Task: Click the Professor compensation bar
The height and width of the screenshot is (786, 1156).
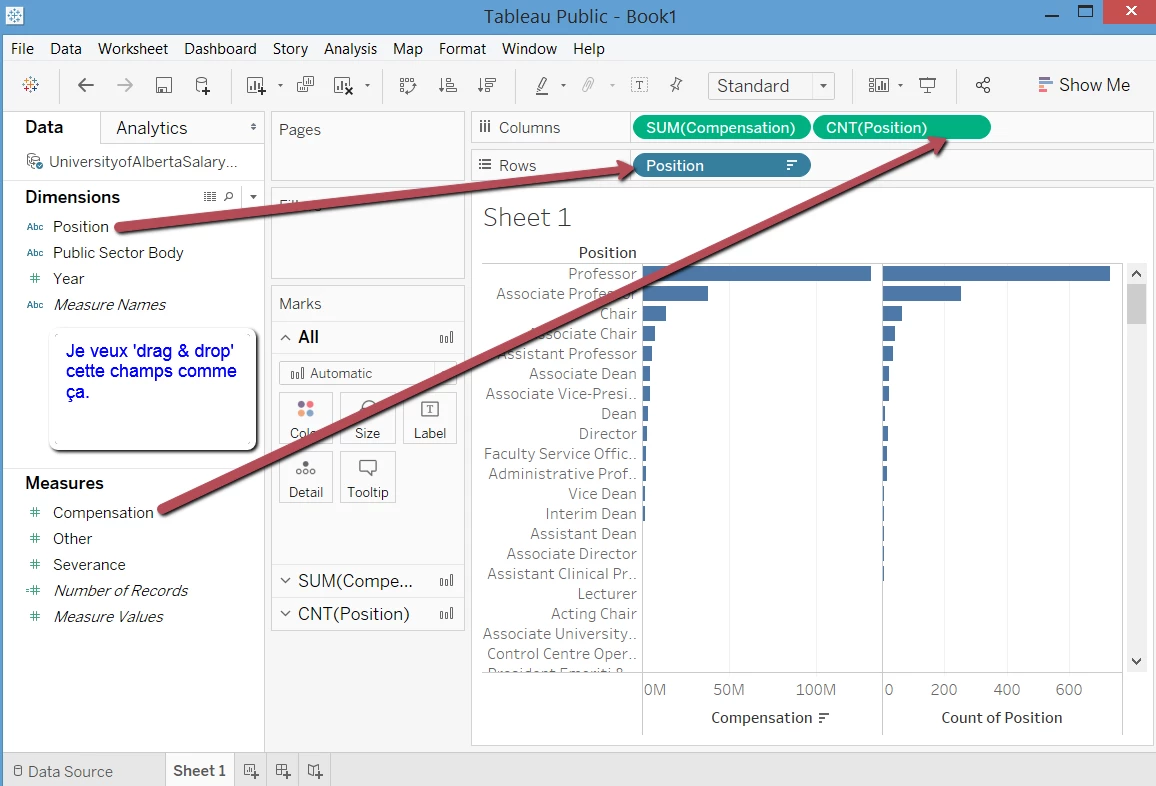Action: [757, 274]
